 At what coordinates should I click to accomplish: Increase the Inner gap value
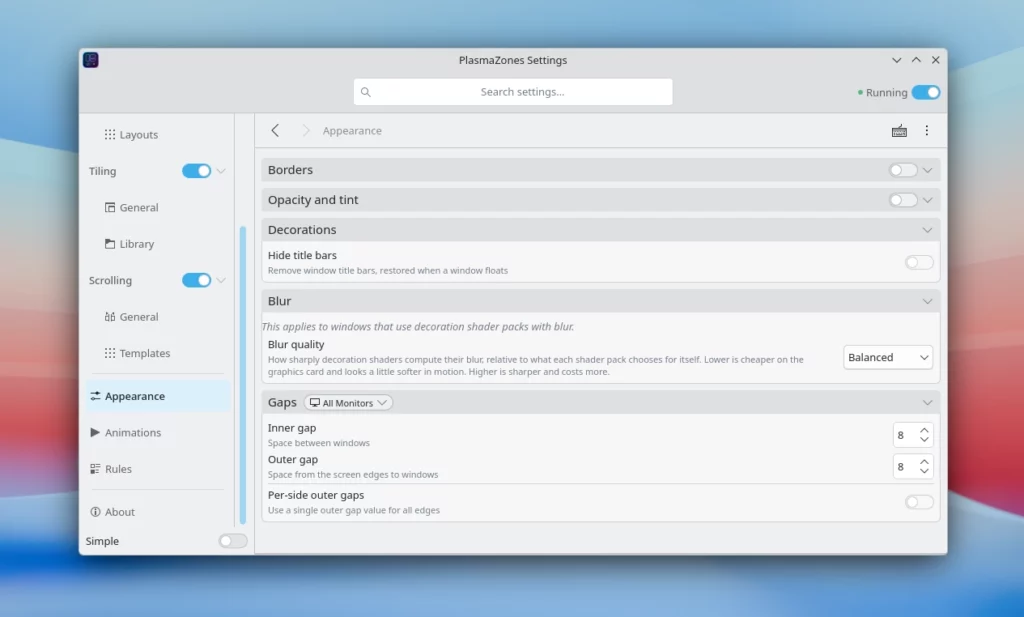pyautogui.click(x=924, y=430)
